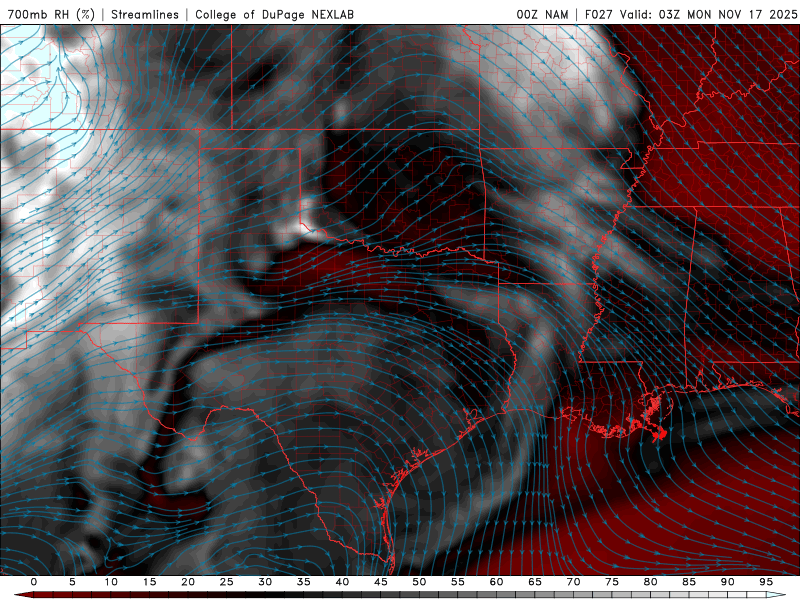Viewport: 800px width, 600px height.
Task: Select the 10 label on the RH scale
Action: (111, 582)
